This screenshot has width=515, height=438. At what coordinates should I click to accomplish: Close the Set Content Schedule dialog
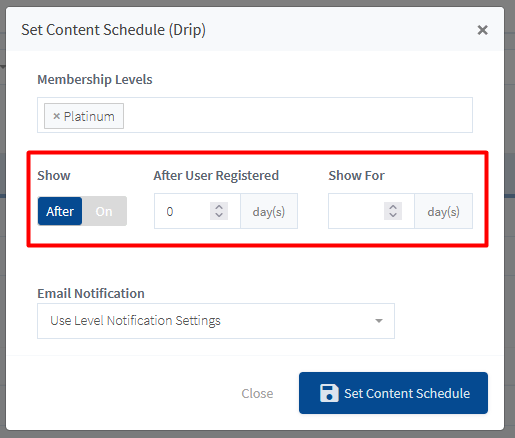pos(482,30)
